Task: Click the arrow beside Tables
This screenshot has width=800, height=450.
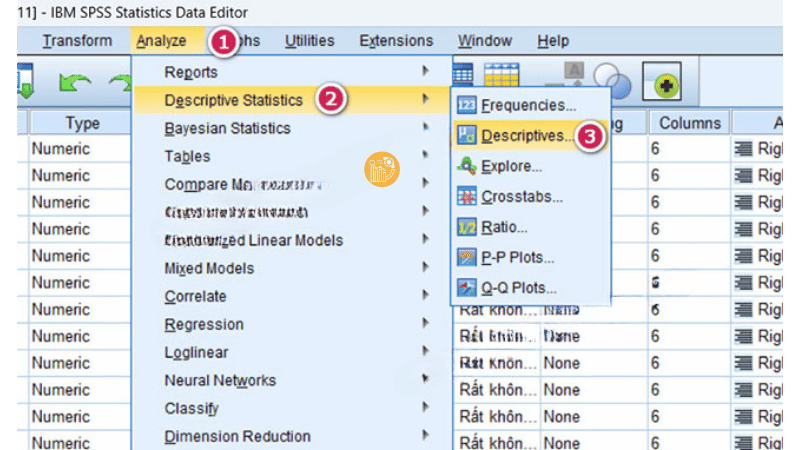Action: [425, 155]
